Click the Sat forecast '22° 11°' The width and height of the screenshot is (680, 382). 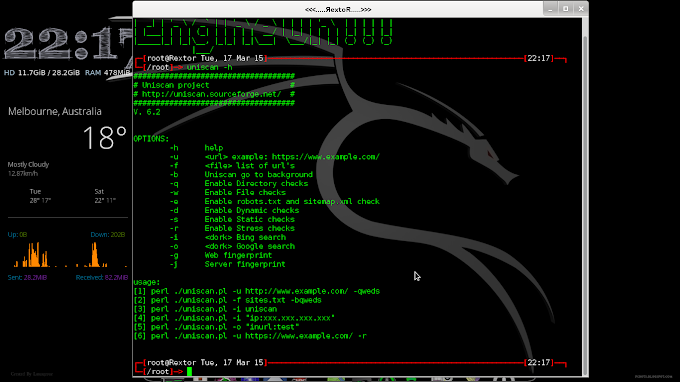coord(105,200)
